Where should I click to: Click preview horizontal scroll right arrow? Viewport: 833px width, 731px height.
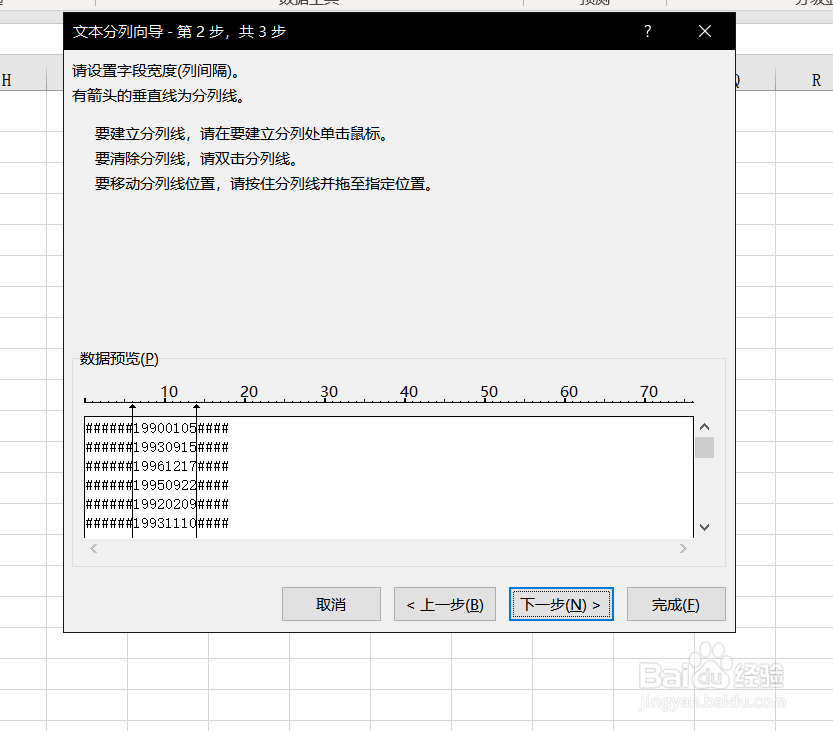(683, 548)
